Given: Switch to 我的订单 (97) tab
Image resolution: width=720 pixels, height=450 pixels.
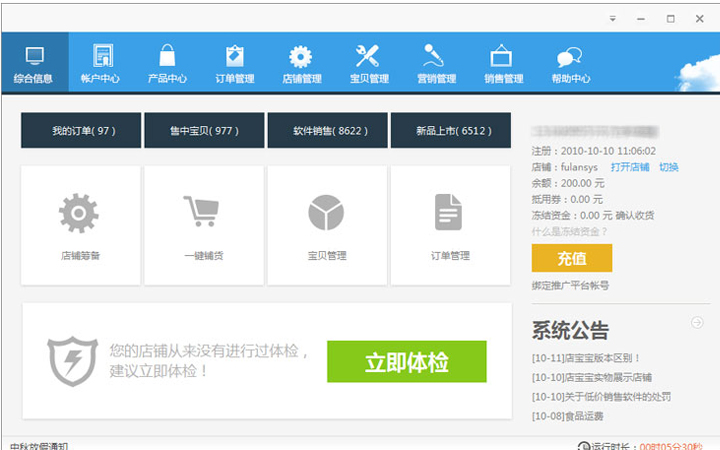Looking at the screenshot, I should point(80,131).
